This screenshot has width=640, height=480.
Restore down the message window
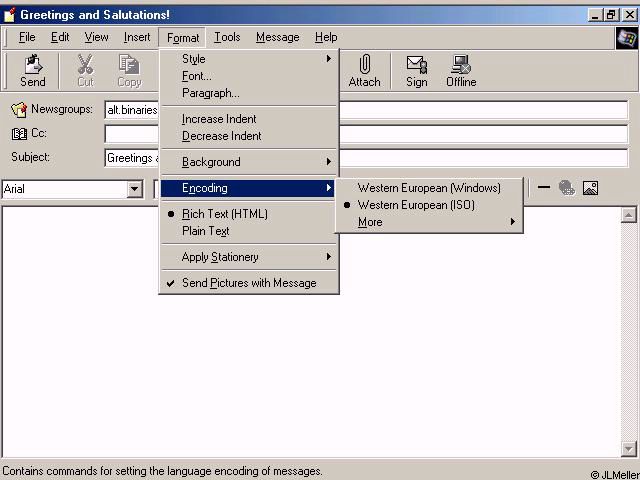coord(611,15)
